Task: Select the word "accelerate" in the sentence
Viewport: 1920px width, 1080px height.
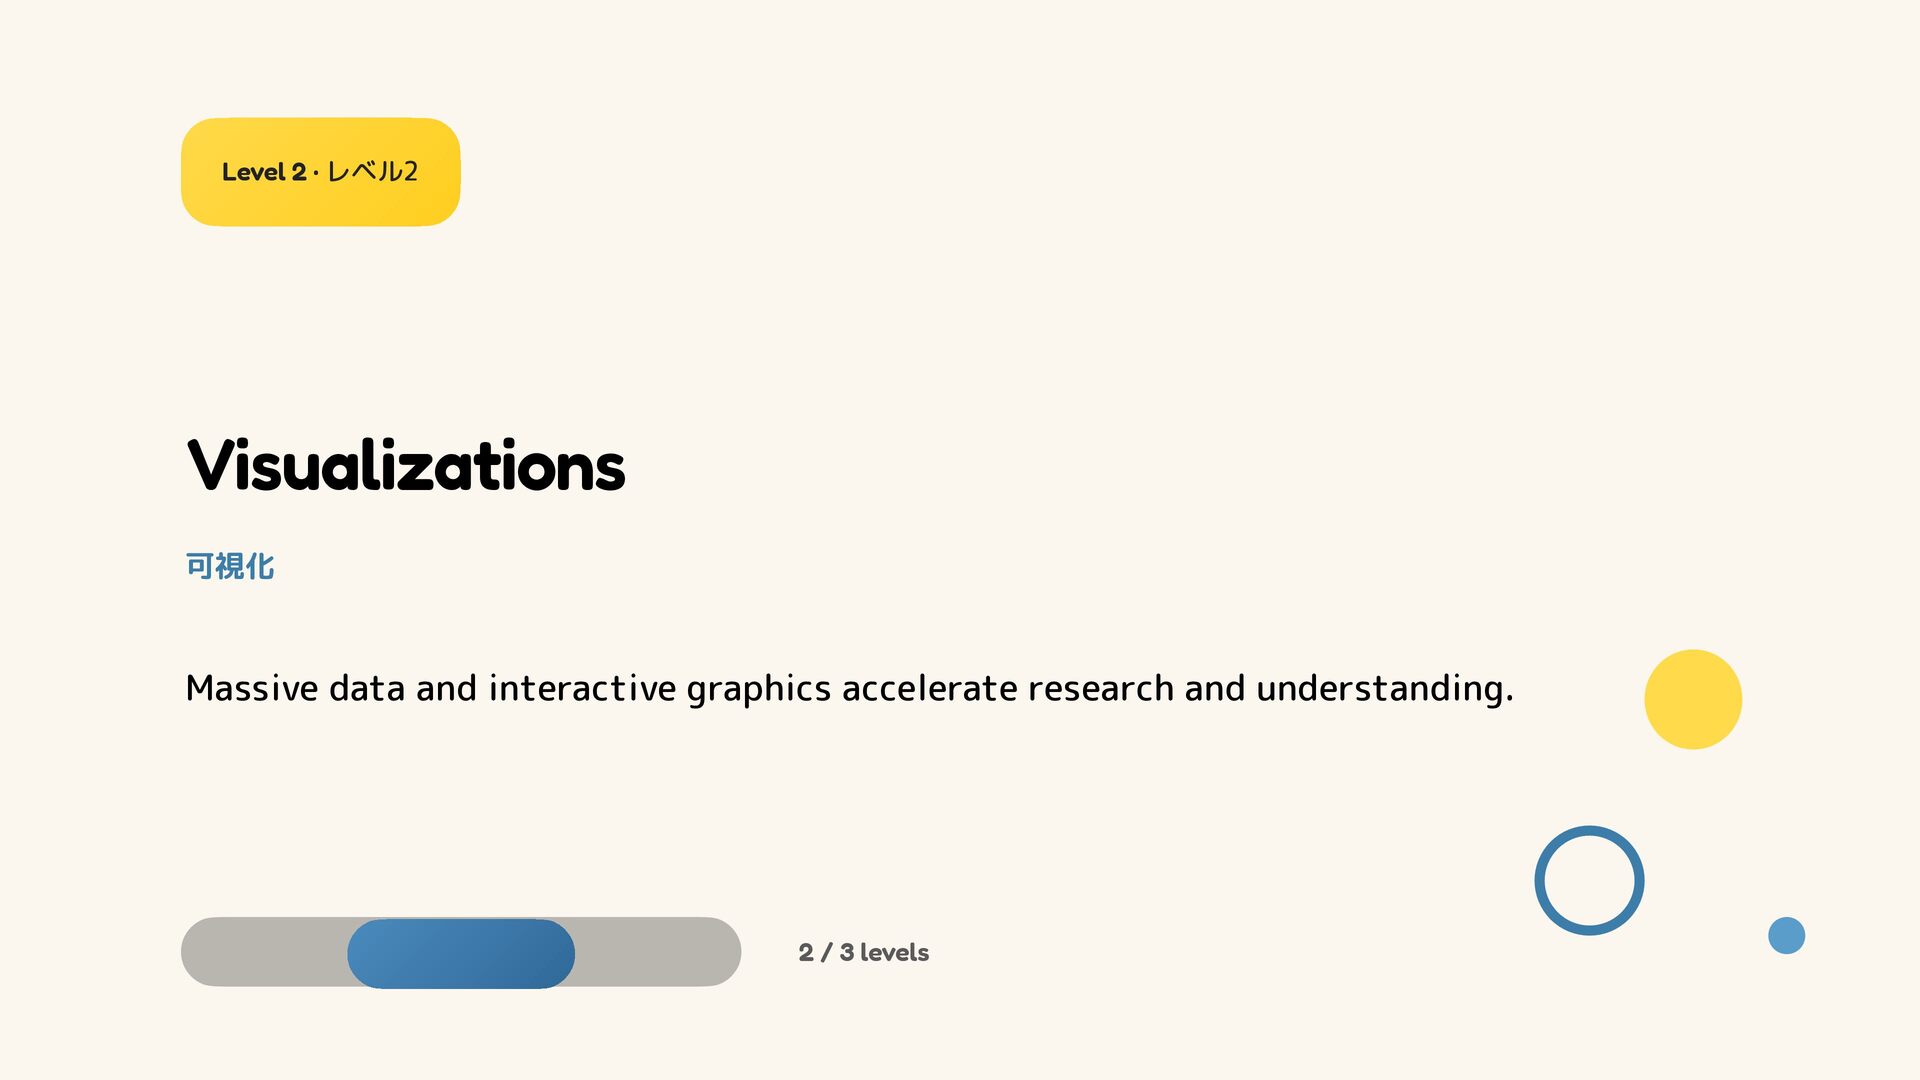Action: [x=929, y=688]
